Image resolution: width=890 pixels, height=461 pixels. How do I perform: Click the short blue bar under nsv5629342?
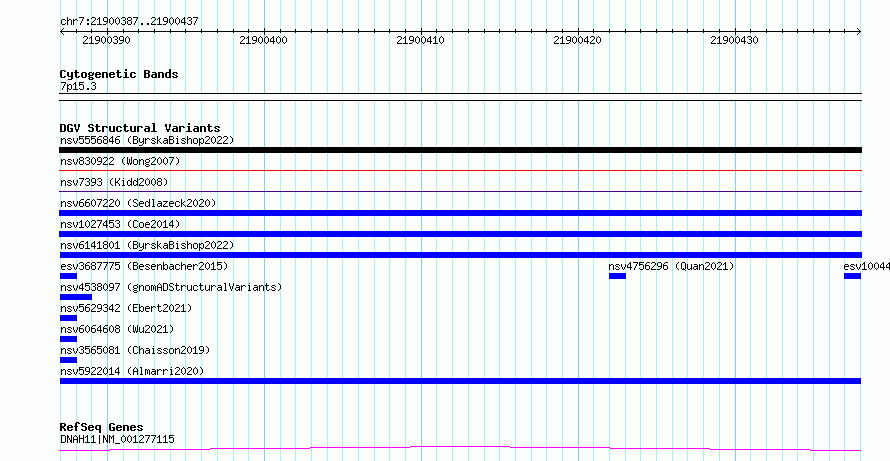(68, 318)
